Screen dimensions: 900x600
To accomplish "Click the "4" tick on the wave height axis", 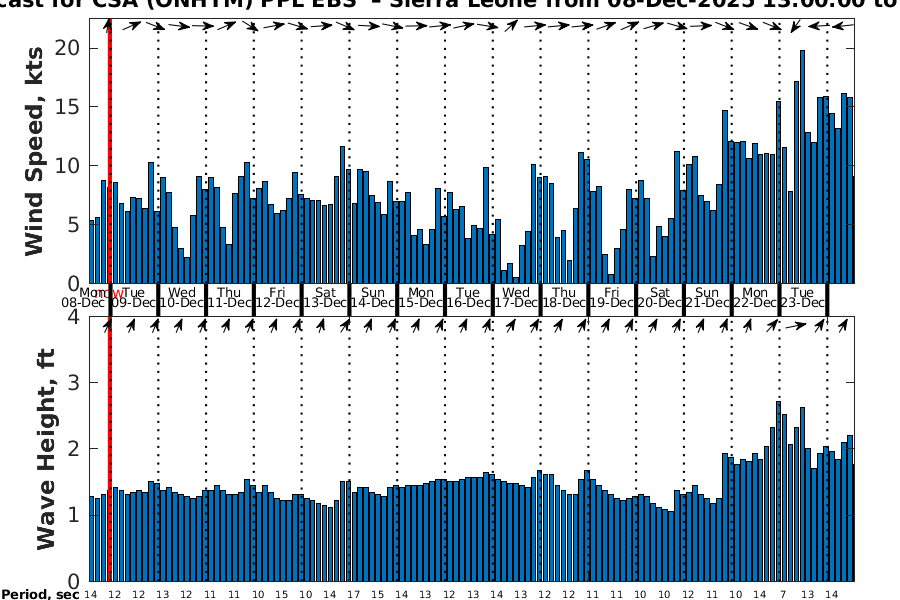I will (x=73, y=317).
